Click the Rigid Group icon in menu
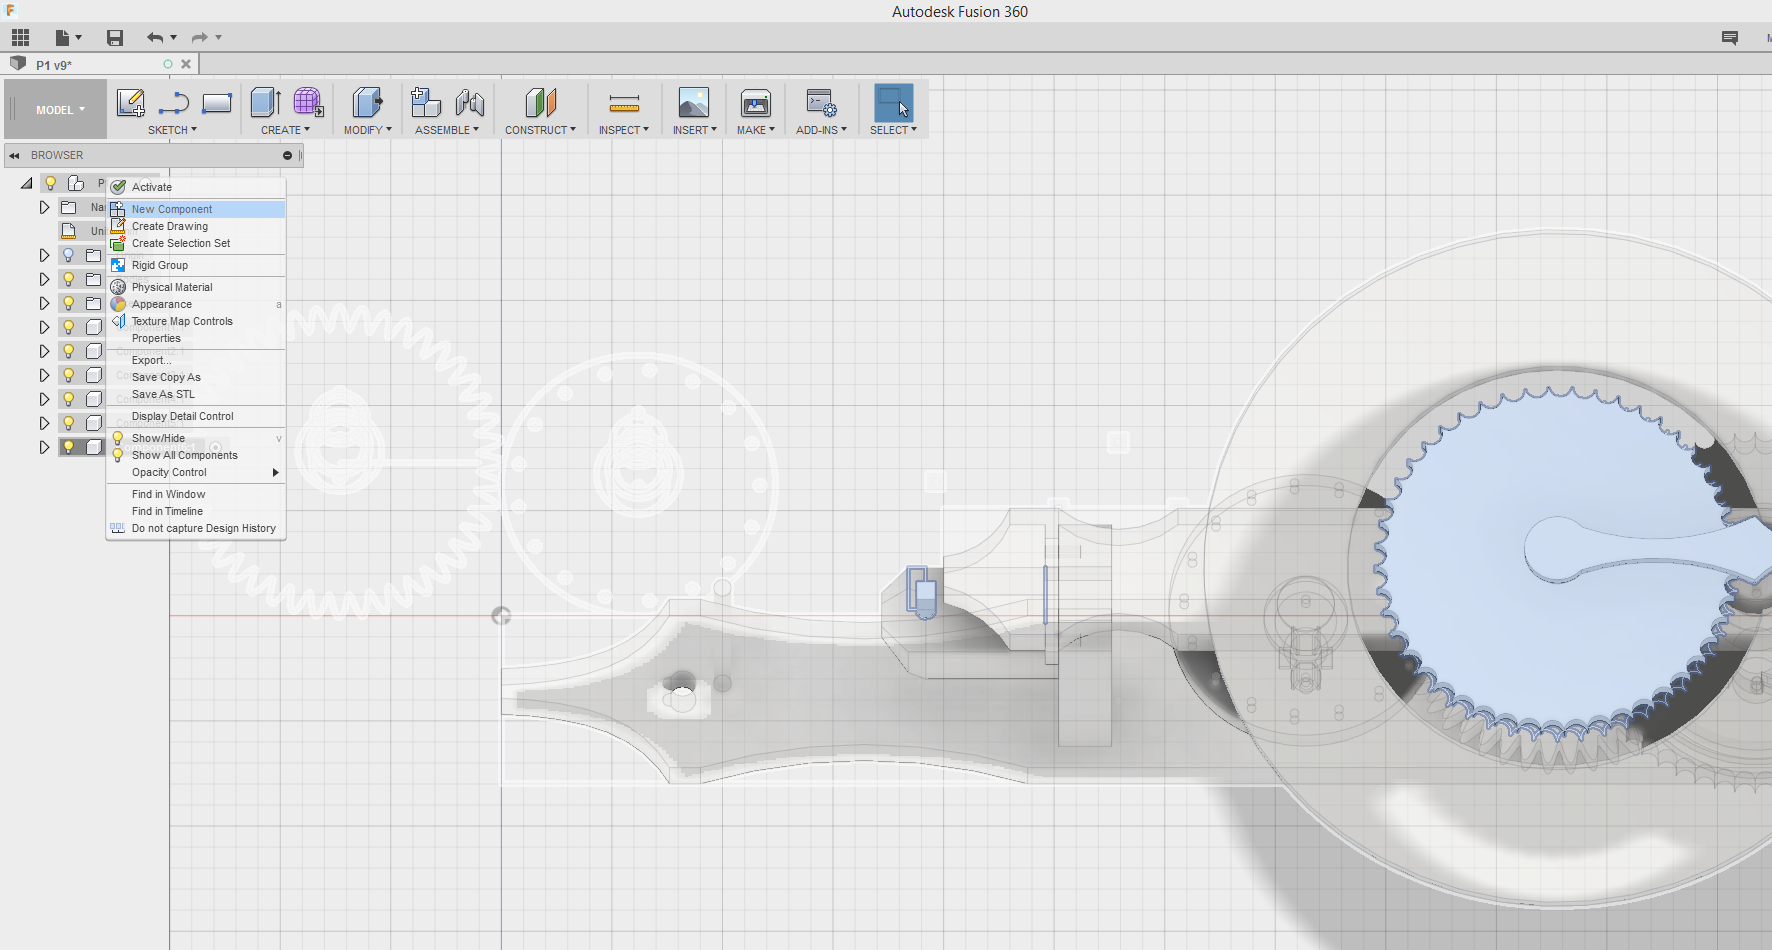Image resolution: width=1772 pixels, height=950 pixels. (x=118, y=265)
